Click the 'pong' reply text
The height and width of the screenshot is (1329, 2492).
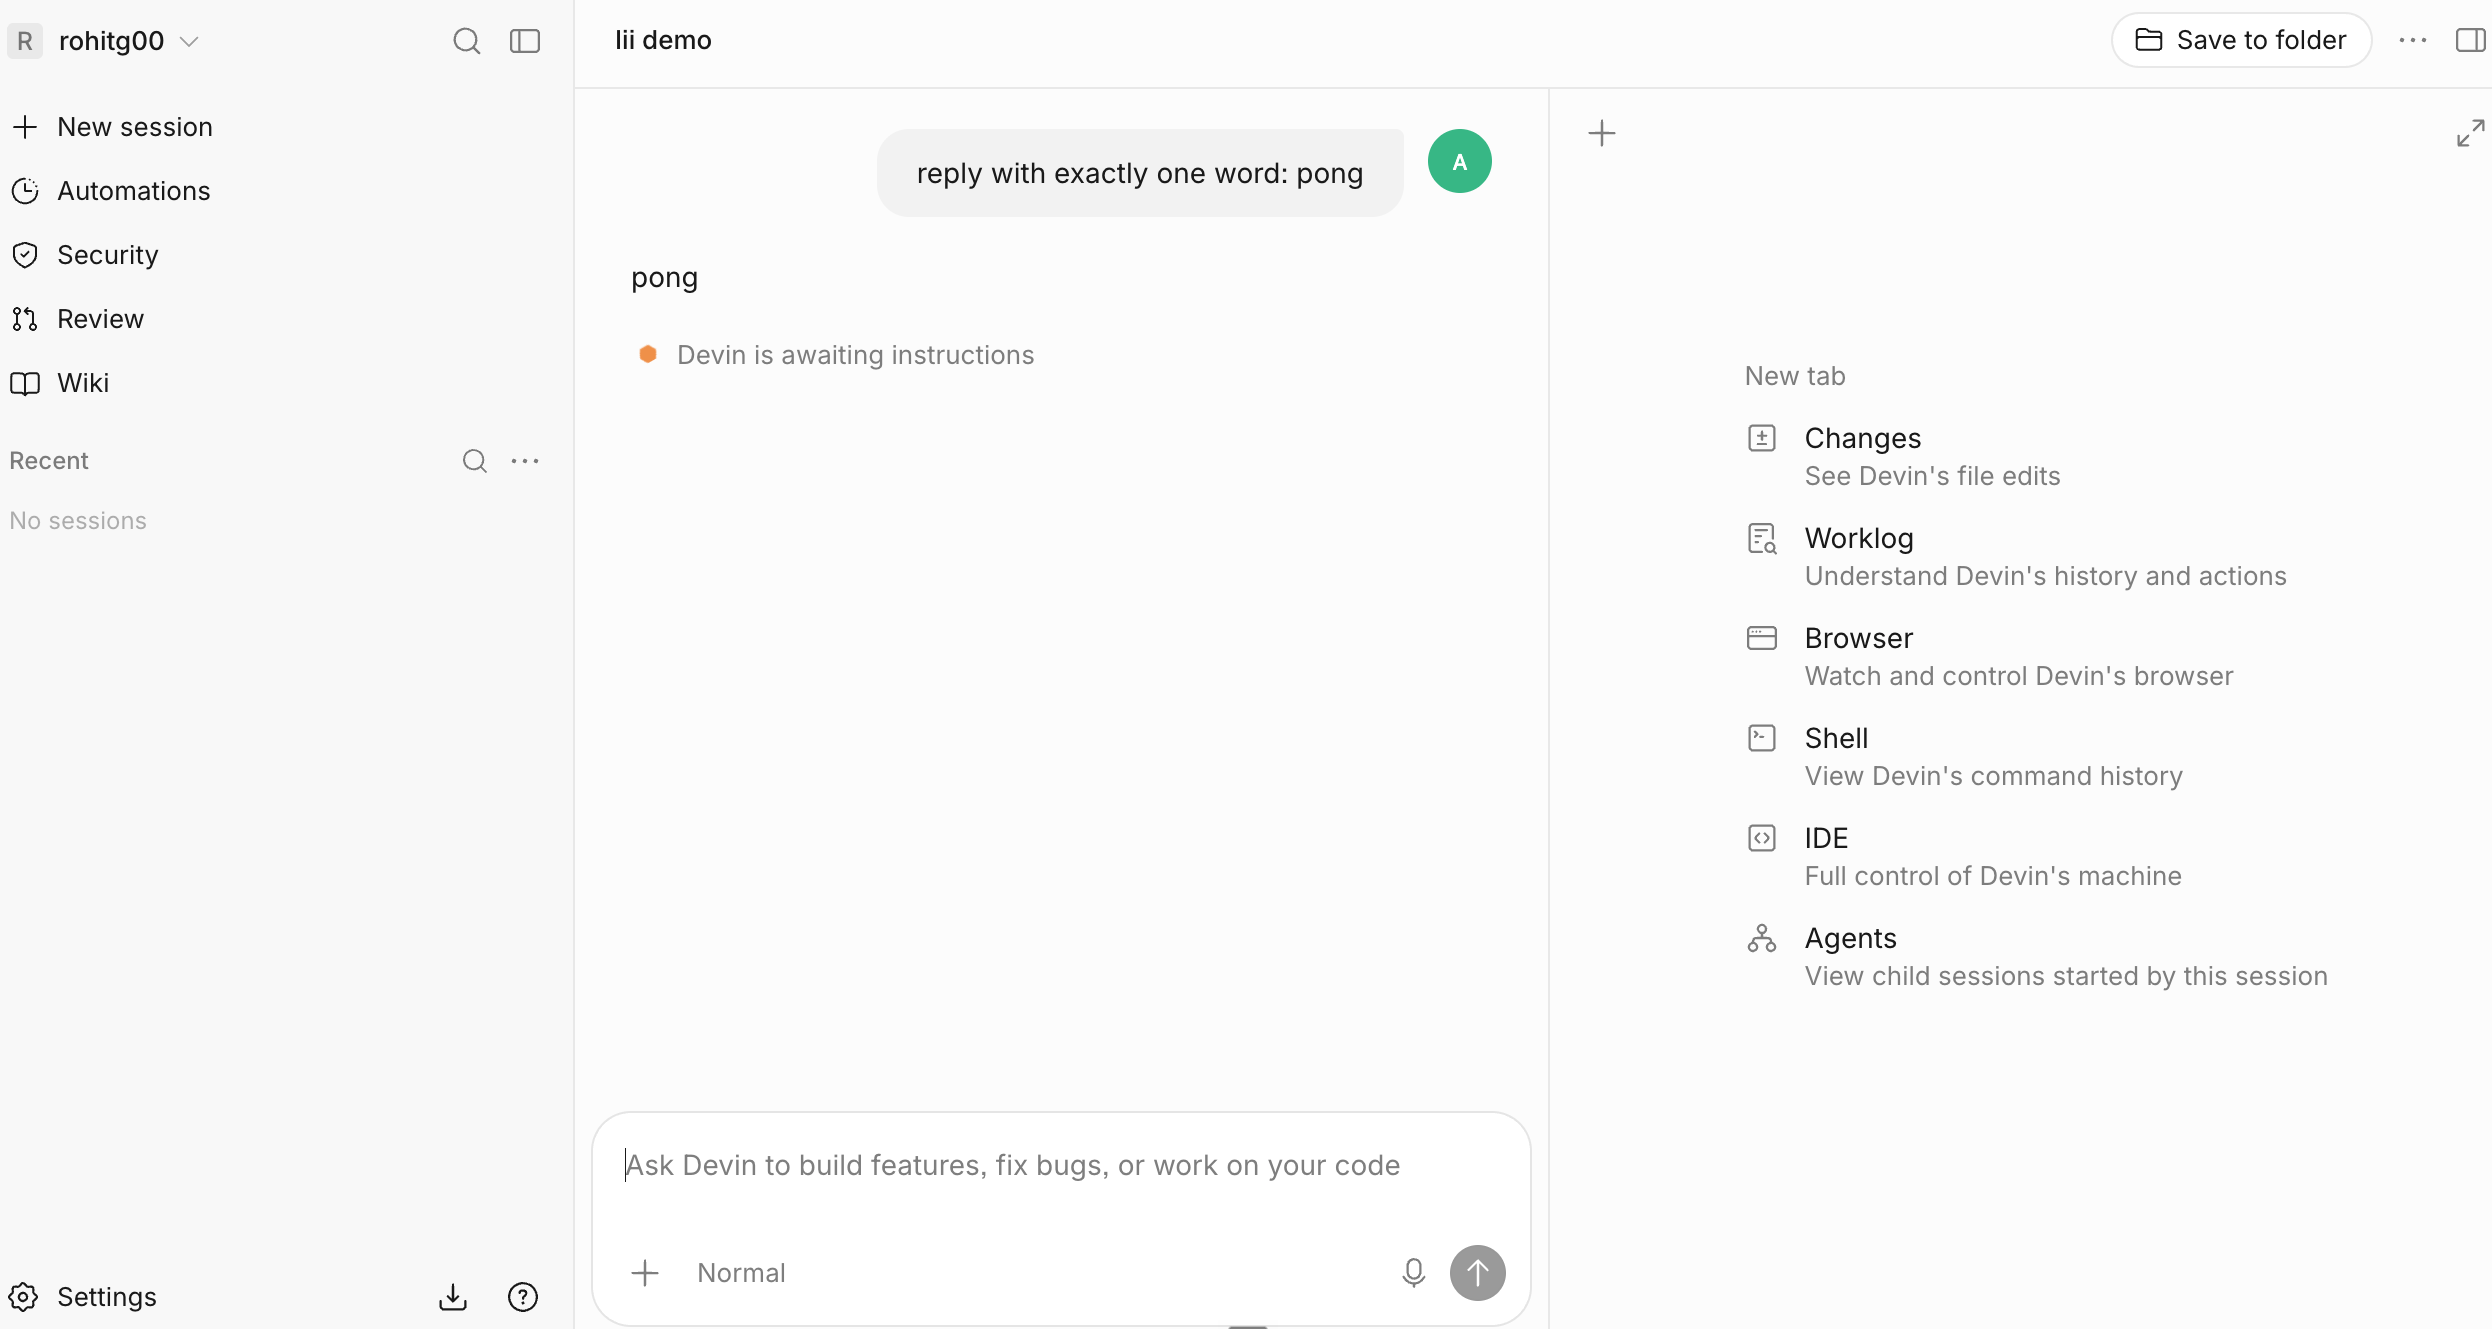pyautogui.click(x=664, y=277)
